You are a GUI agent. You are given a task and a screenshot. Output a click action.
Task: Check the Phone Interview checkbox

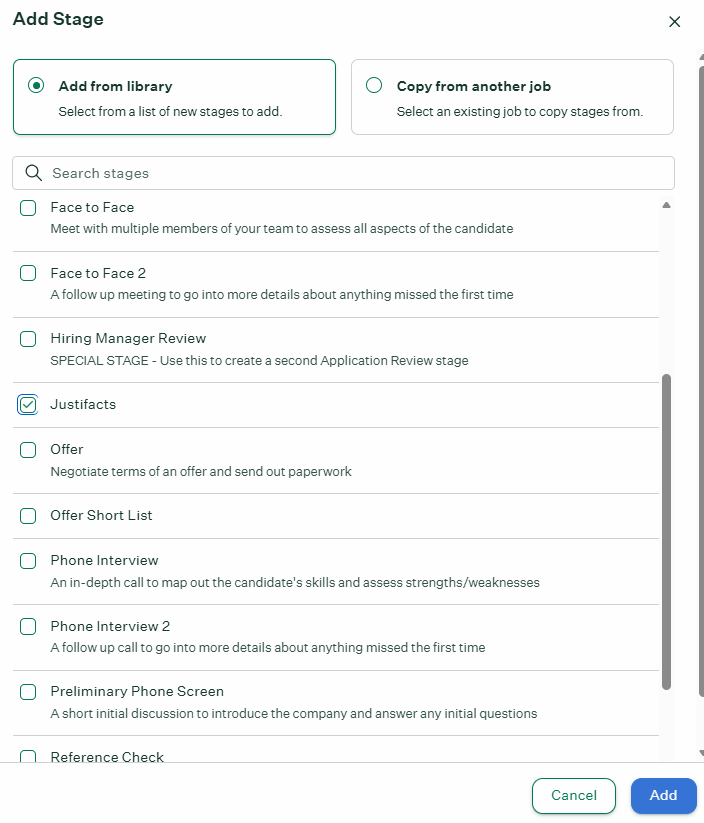click(28, 561)
